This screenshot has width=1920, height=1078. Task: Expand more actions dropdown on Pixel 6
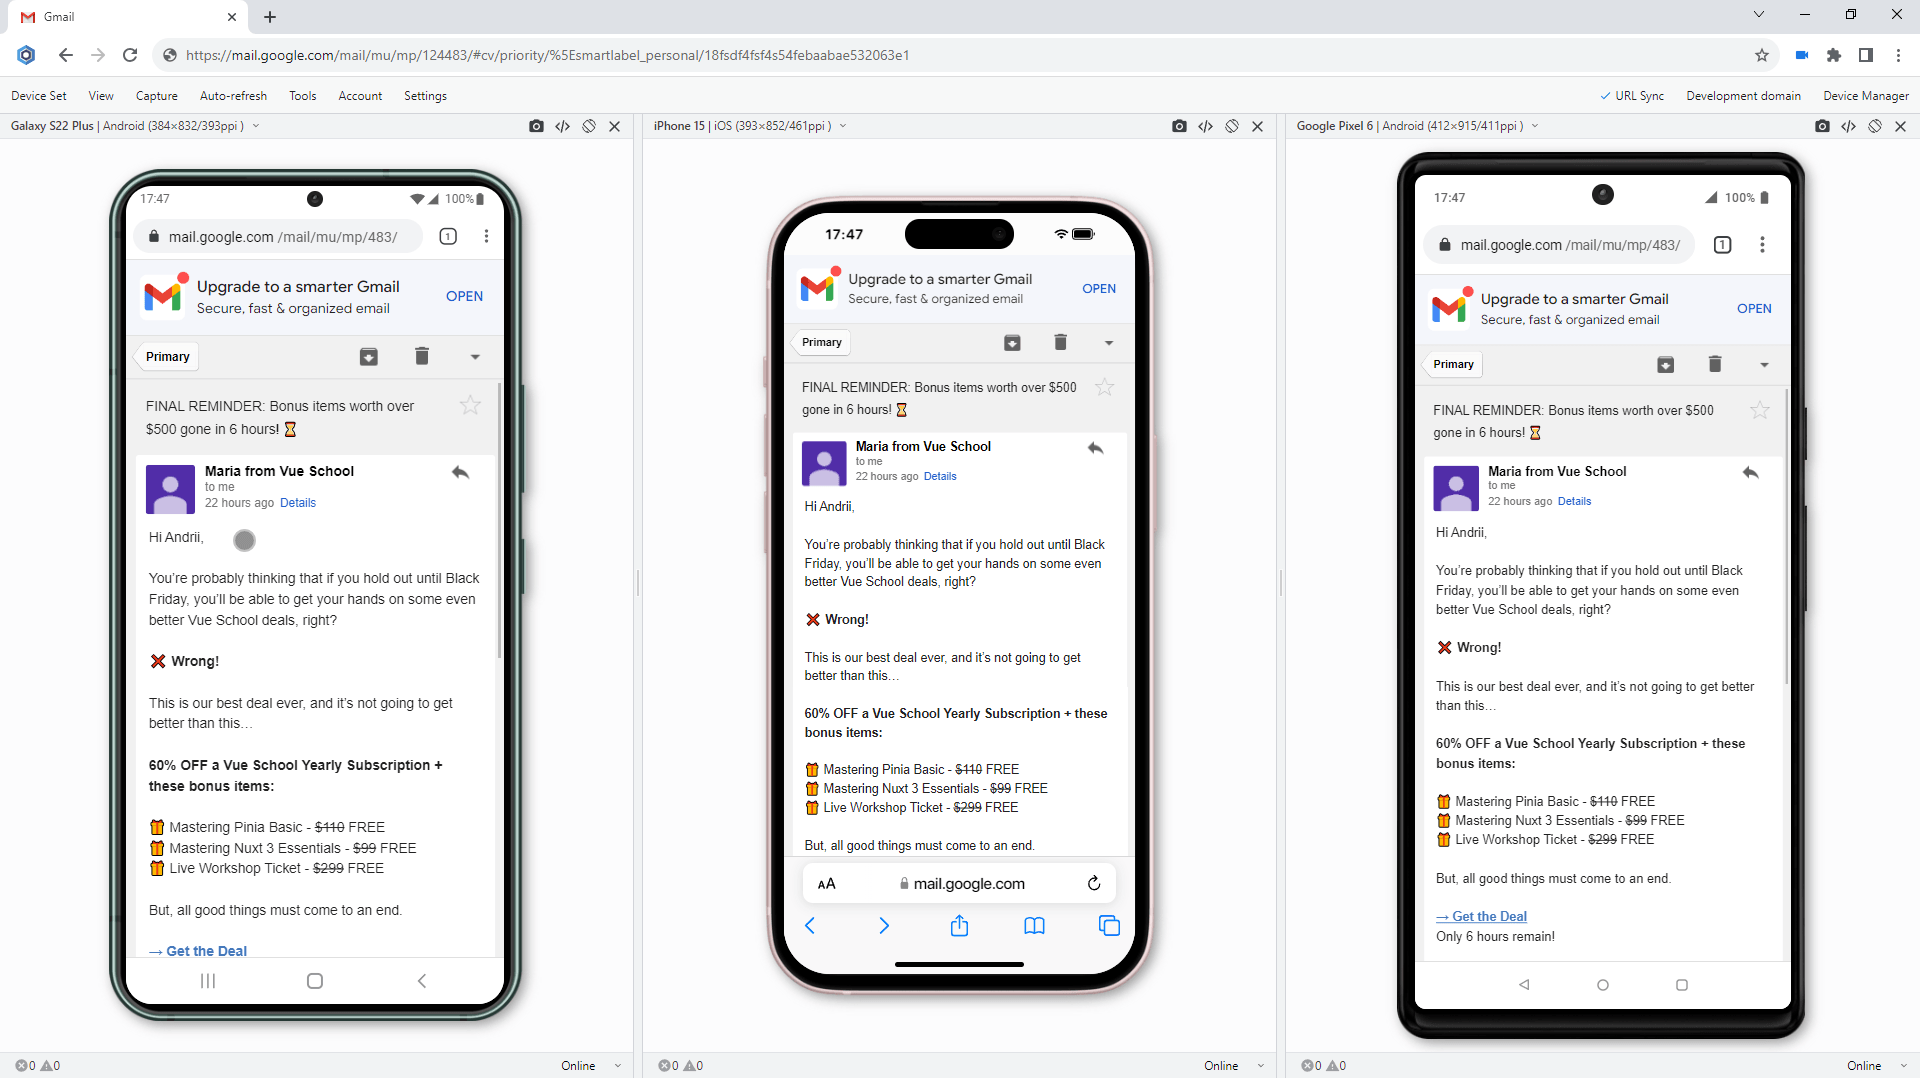click(x=1764, y=365)
